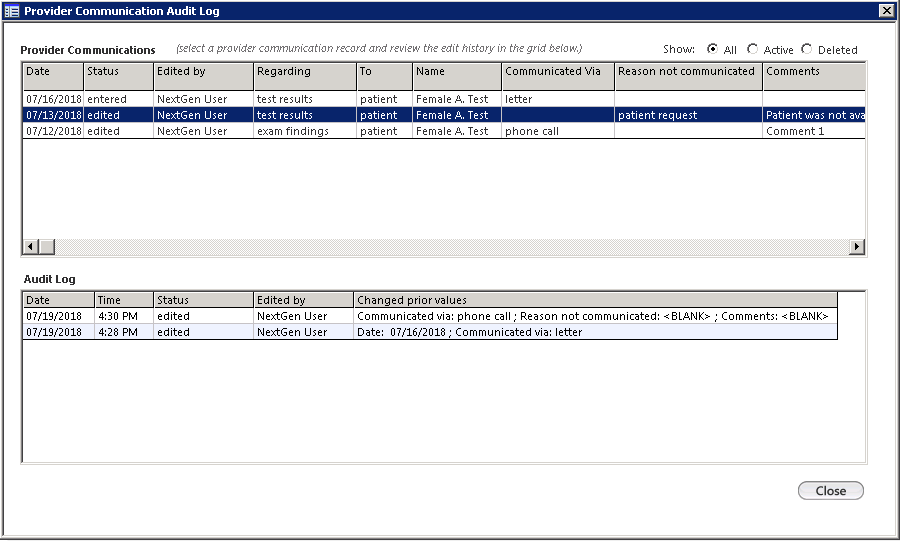Click the Regarding column header
This screenshot has width=900, height=541.
click(x=305, y=76)
